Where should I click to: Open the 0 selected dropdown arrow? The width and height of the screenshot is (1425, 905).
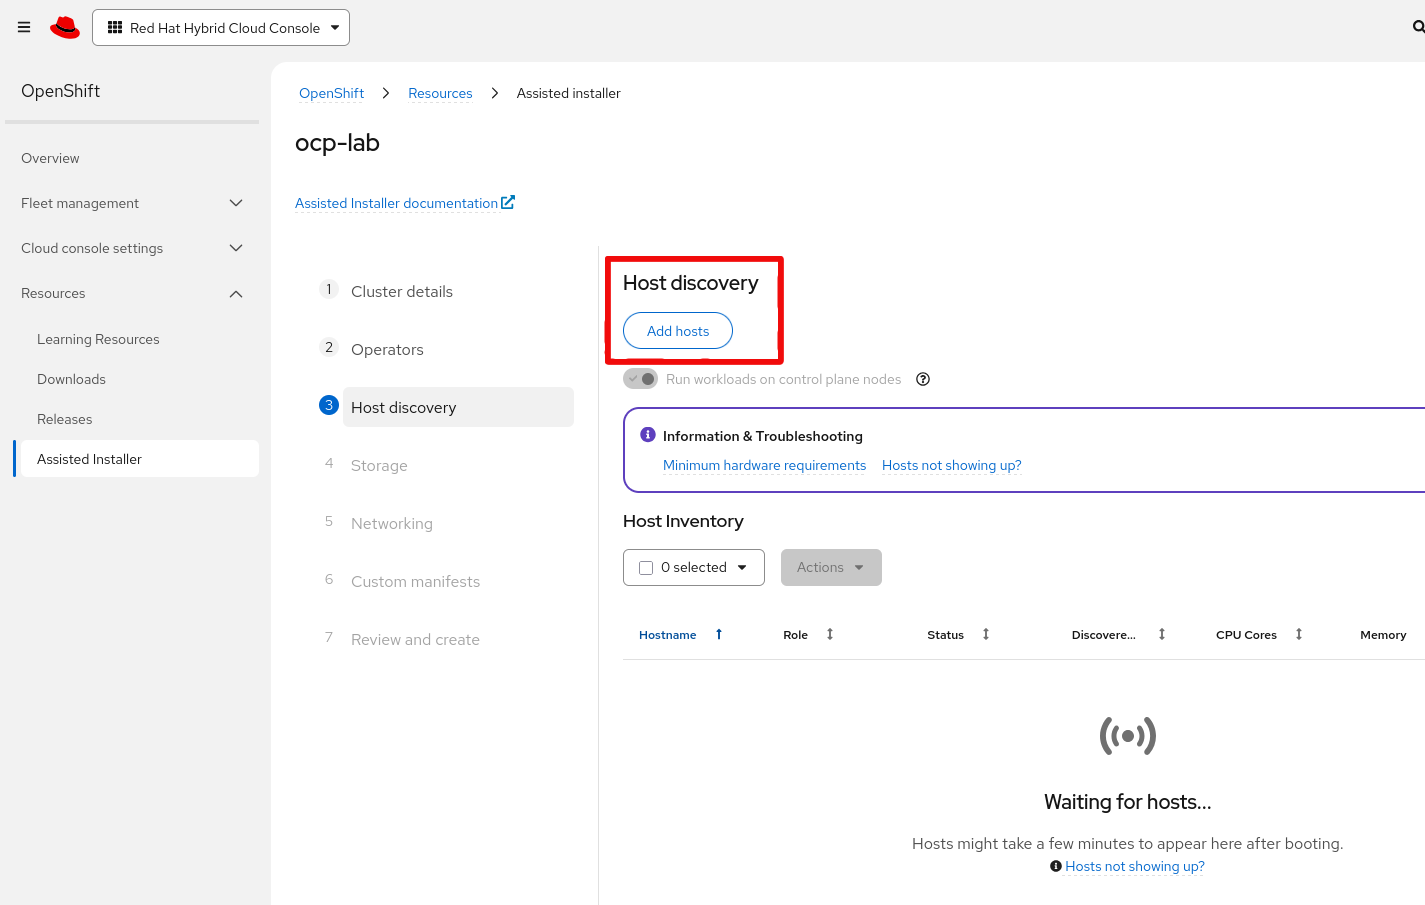pos(742,567)
